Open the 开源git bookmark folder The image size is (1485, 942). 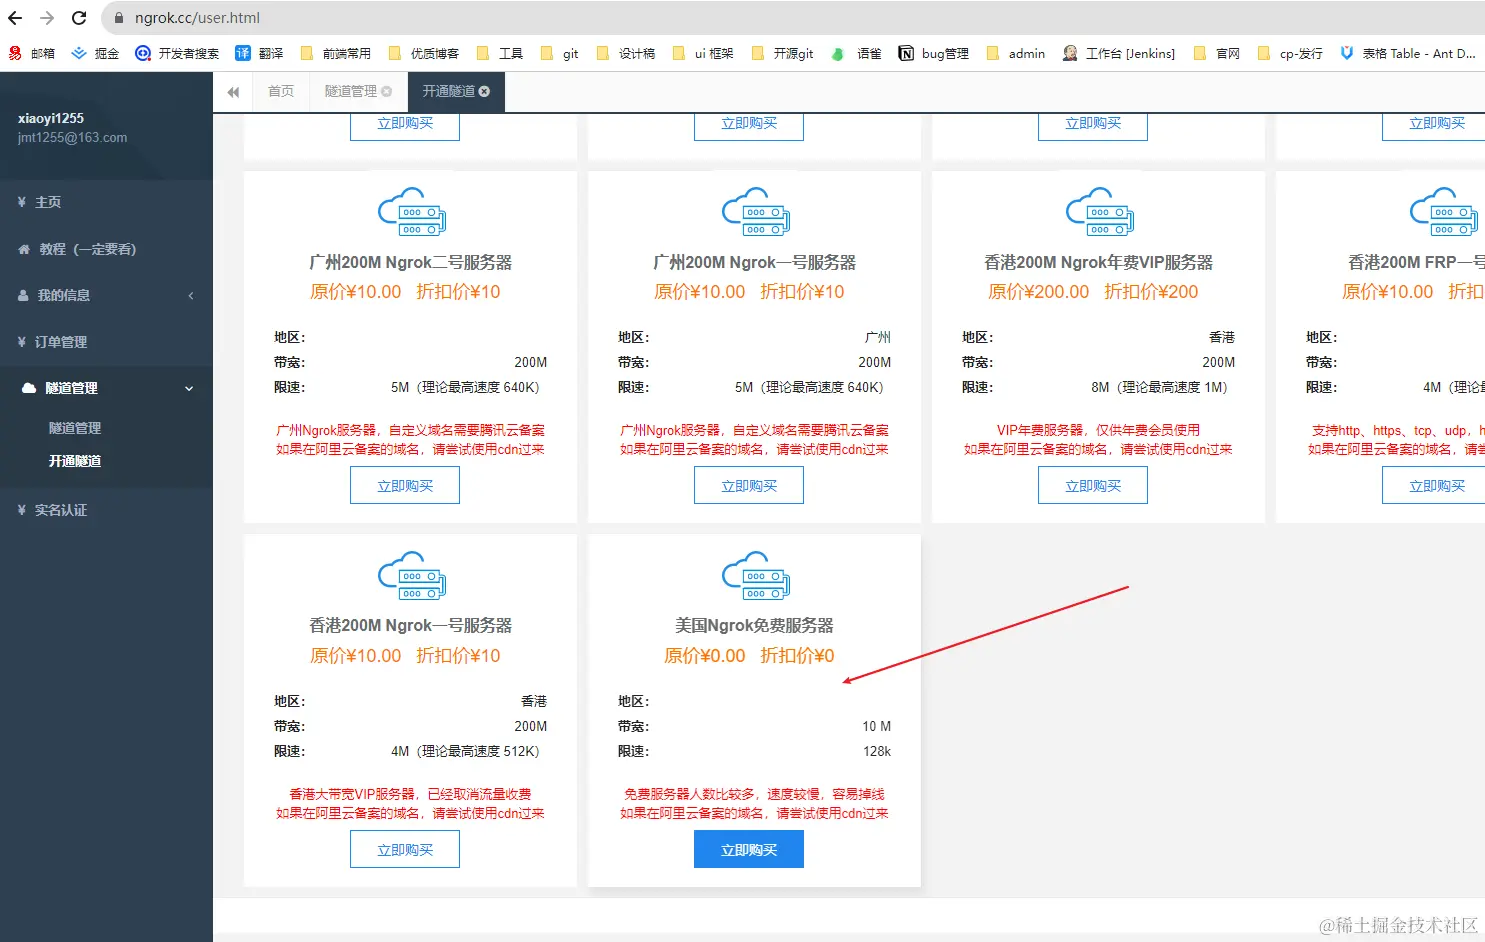pos(782,53)
